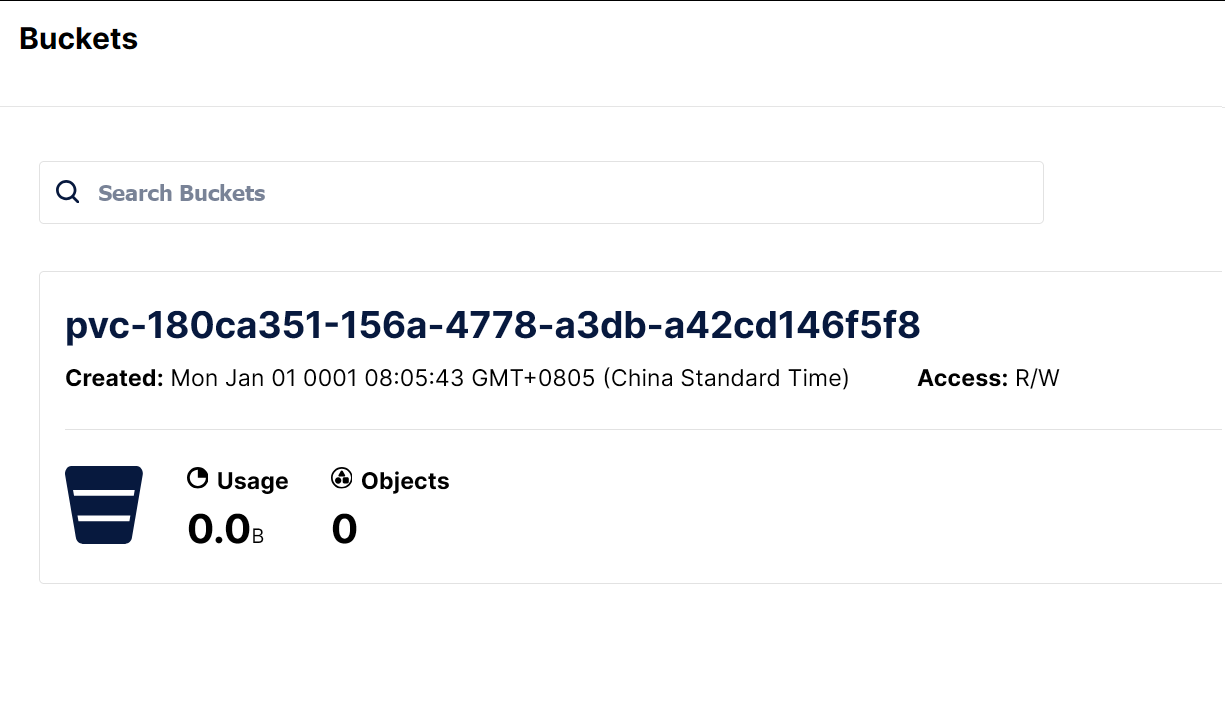
Task: Open bucket pvc-180ca351-156a-4778-a3db-a42cd146f5f8
Action: (x=492, y=326)
